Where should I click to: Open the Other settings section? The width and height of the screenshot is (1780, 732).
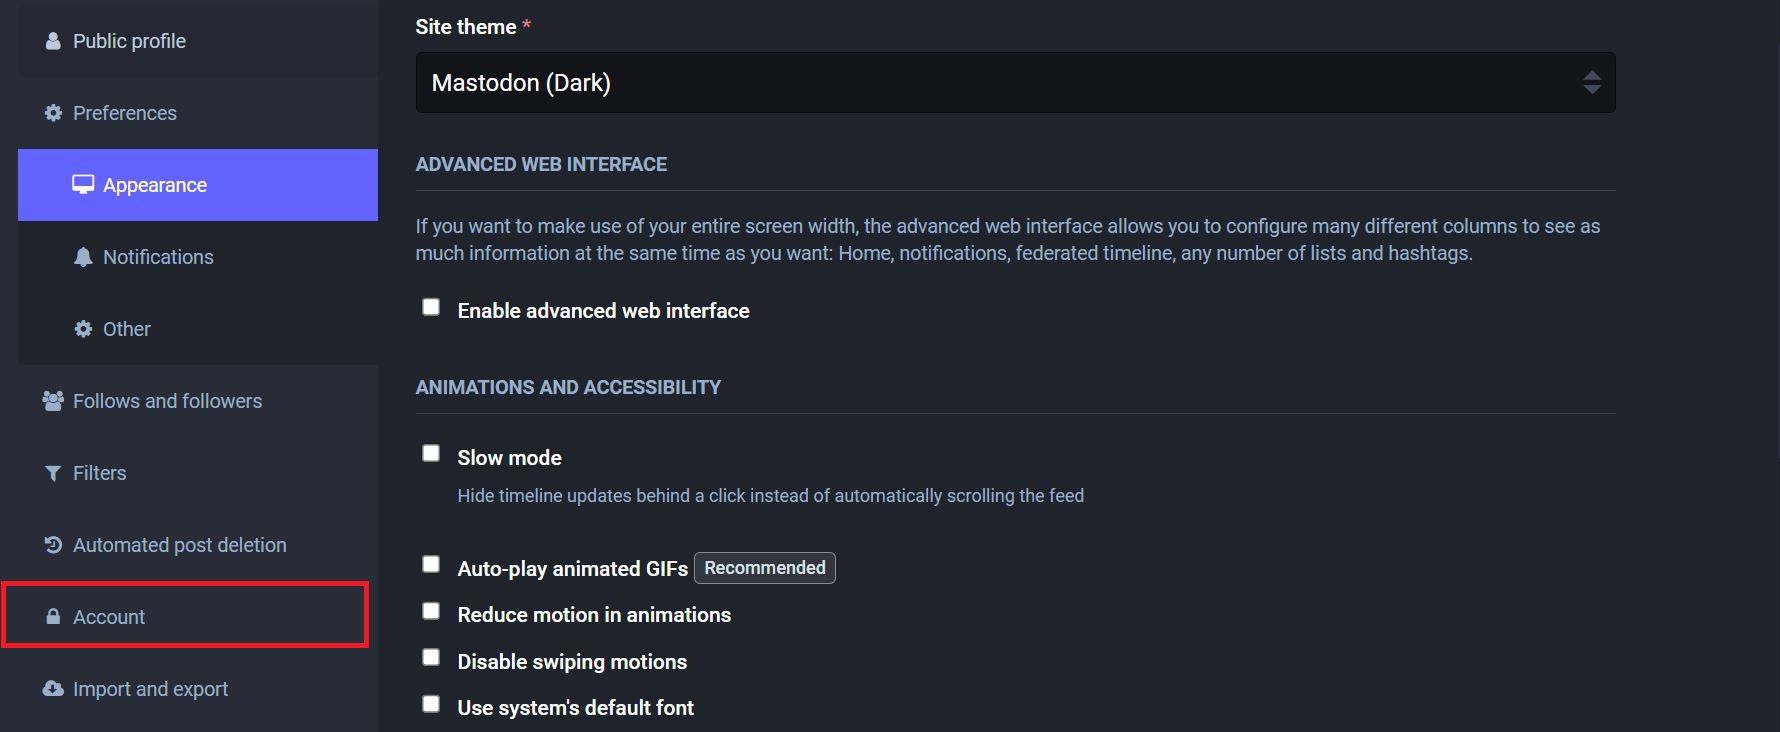pos(125,328)
